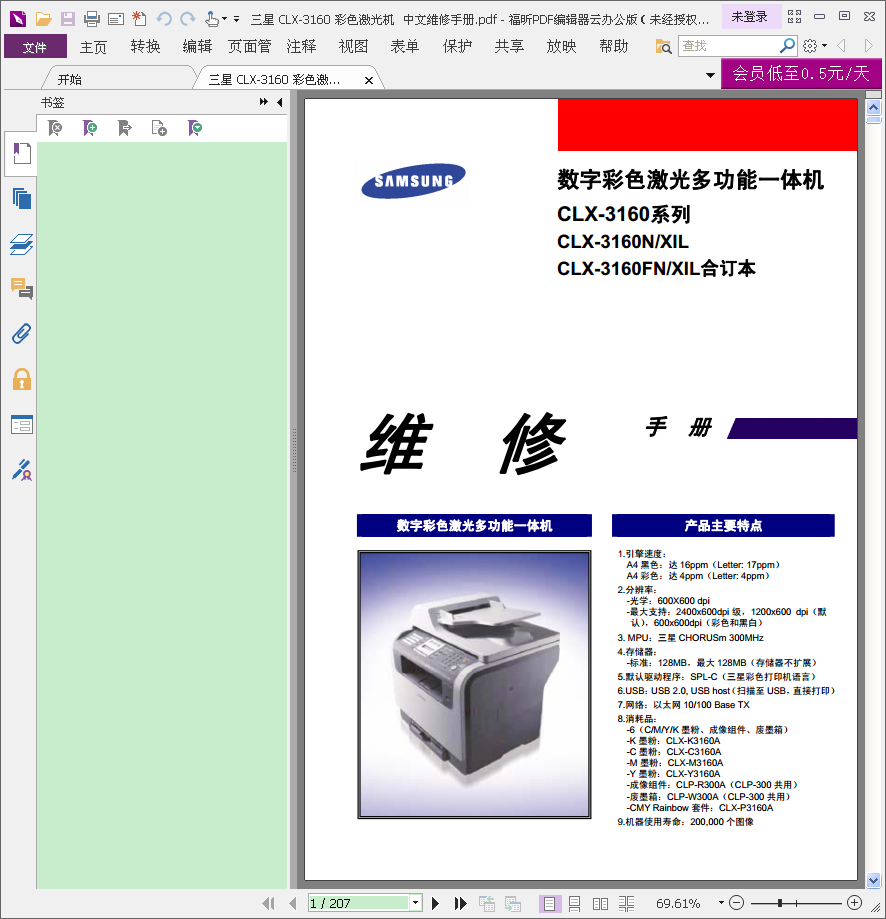Click the page number field 1 / 207

point(358,903)
